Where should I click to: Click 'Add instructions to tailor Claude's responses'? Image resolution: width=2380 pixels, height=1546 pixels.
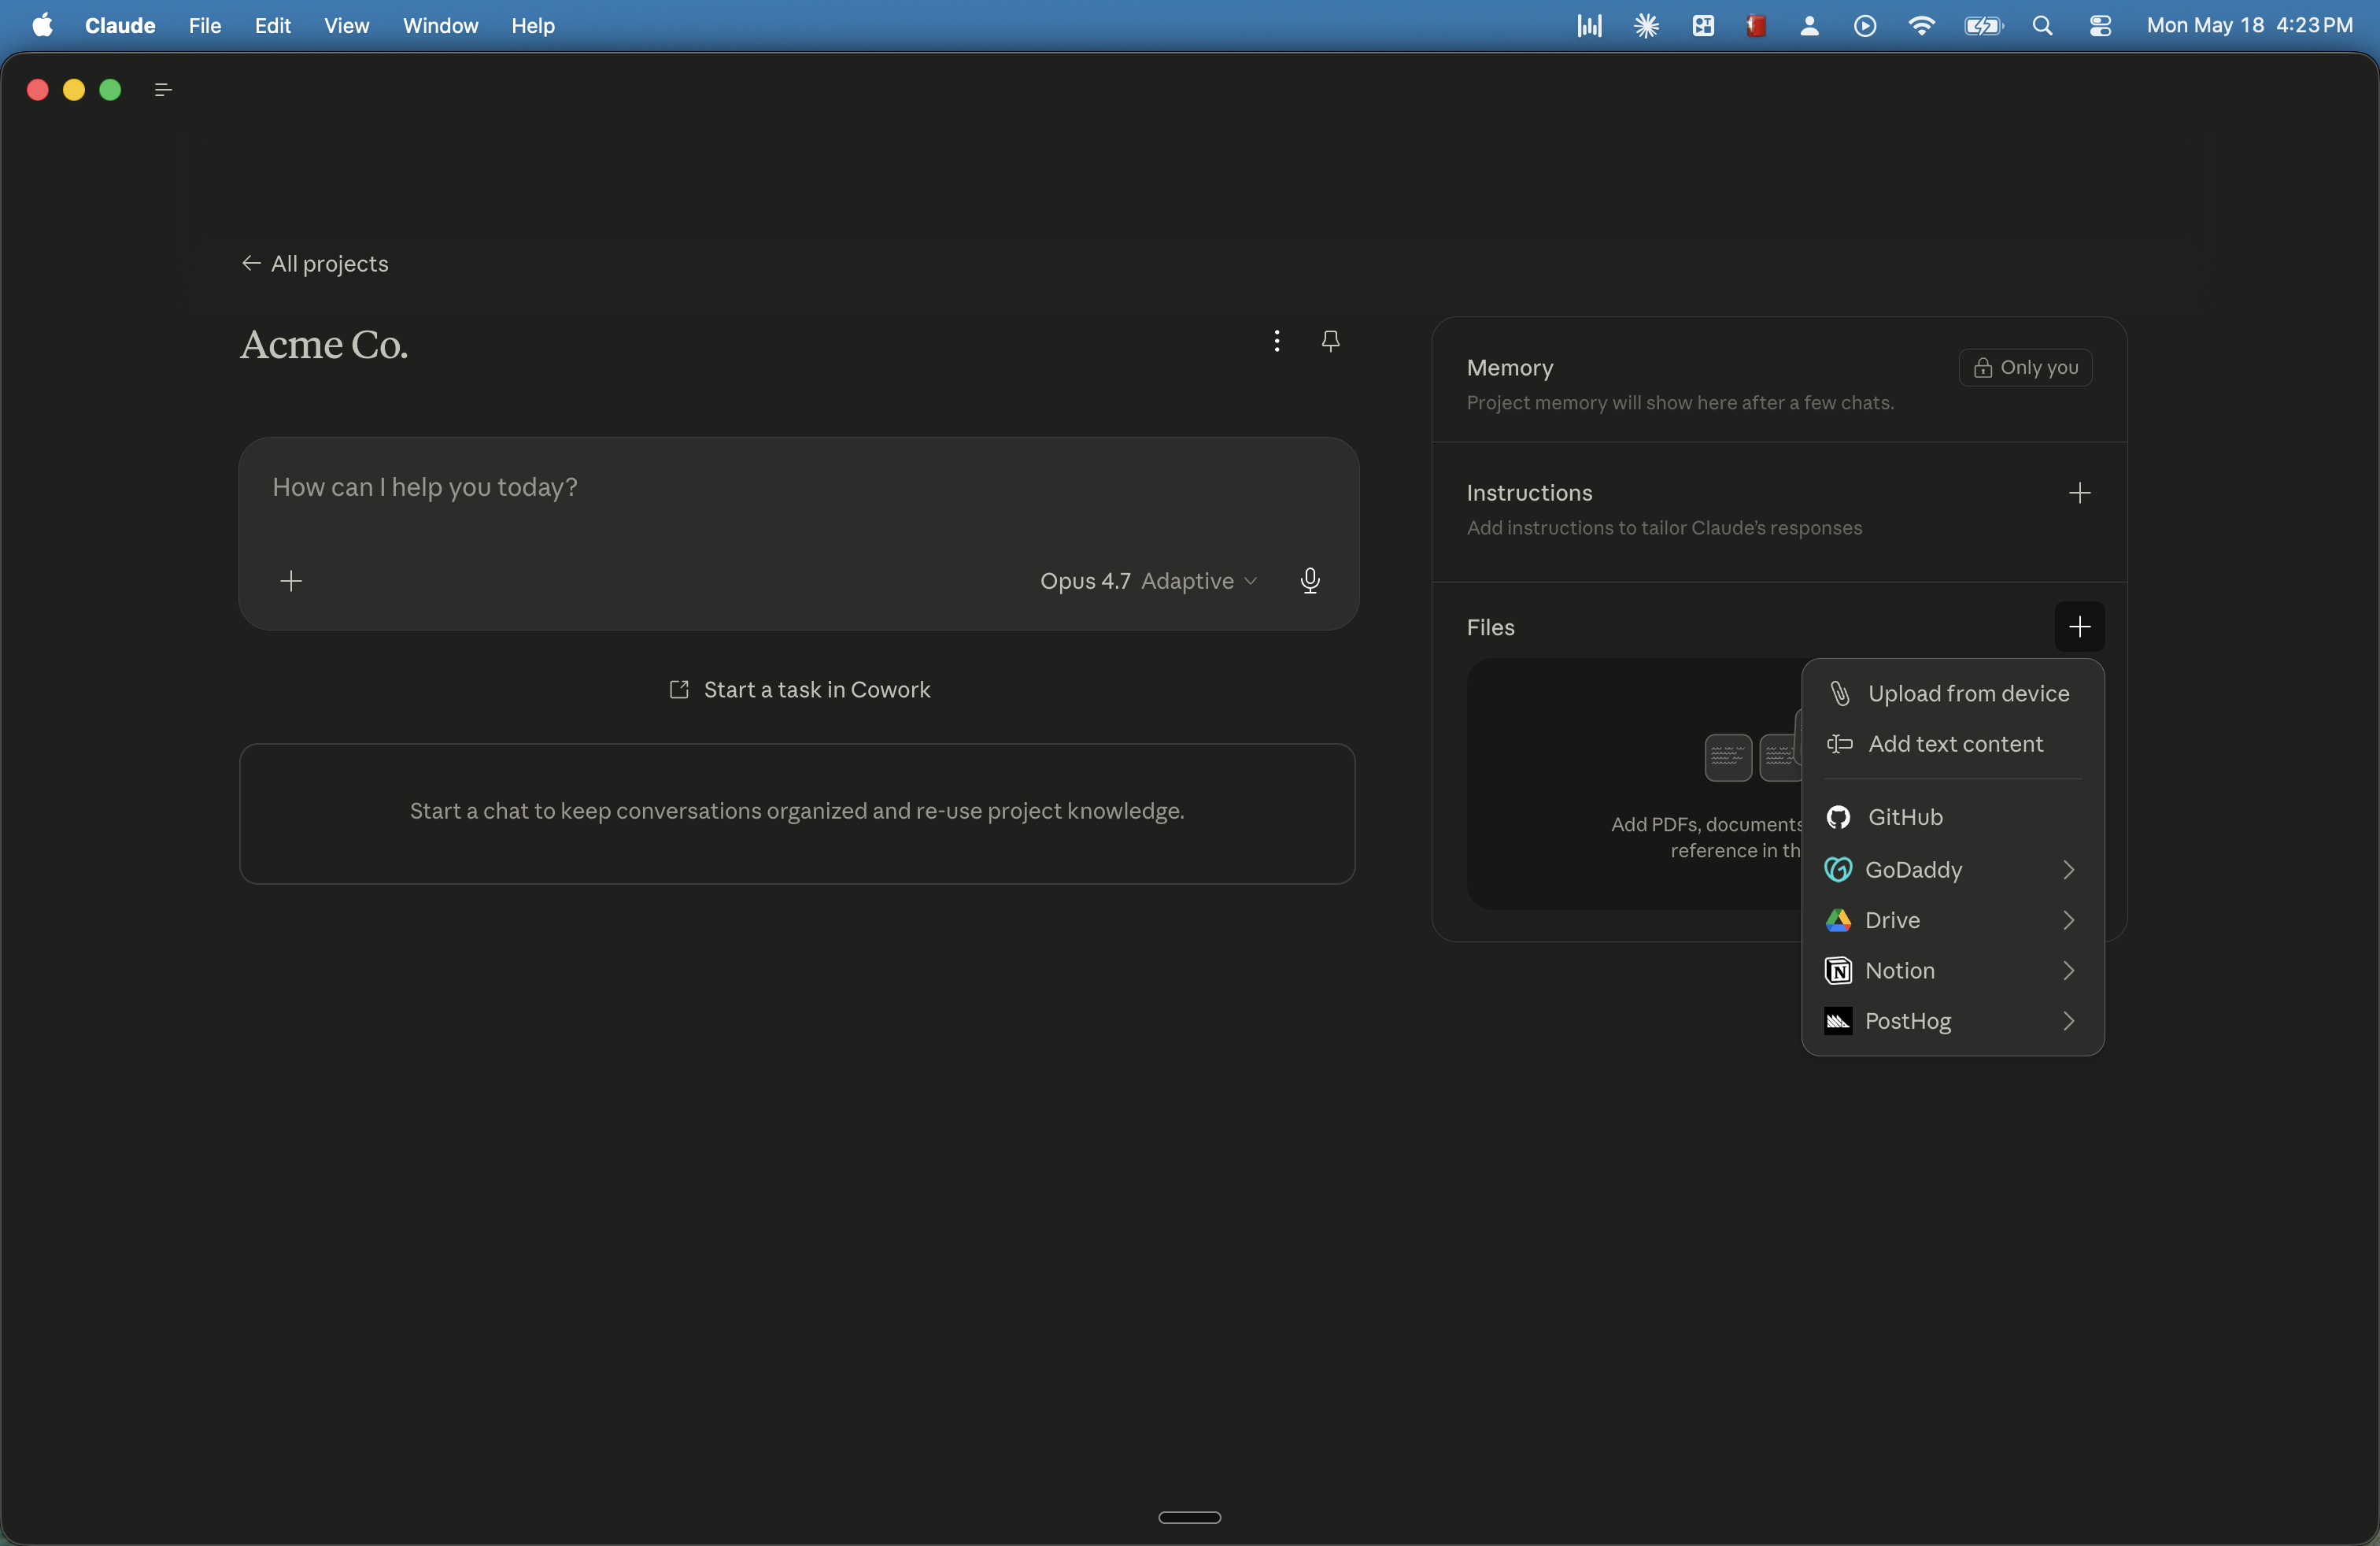[x=1664, y=527]
